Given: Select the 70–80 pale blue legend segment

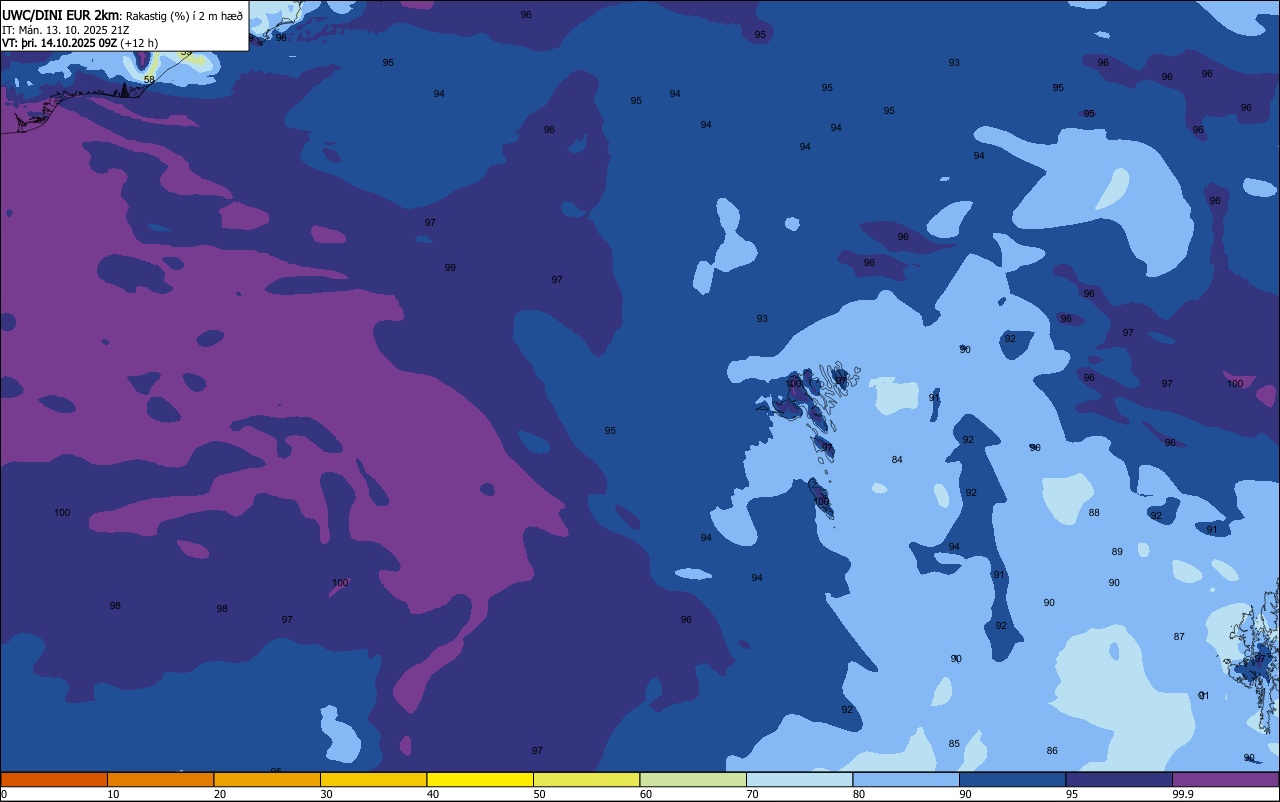Looking at the screenshot, I should click(x=799, y=779).
